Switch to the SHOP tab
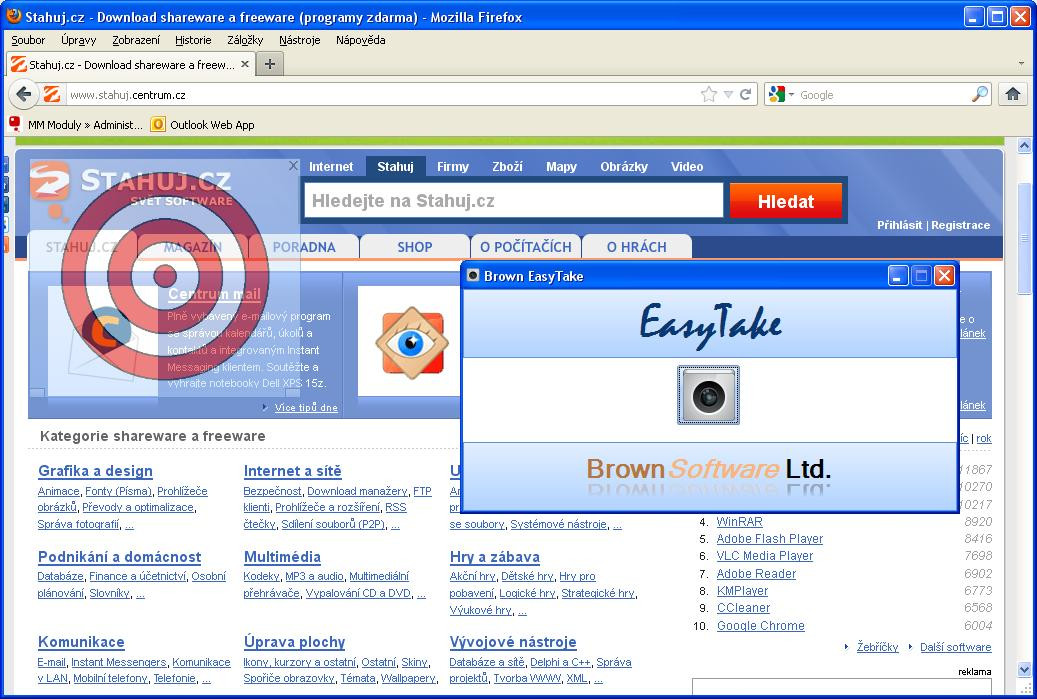The image size is (1037, 699). (x=415, y=247)
